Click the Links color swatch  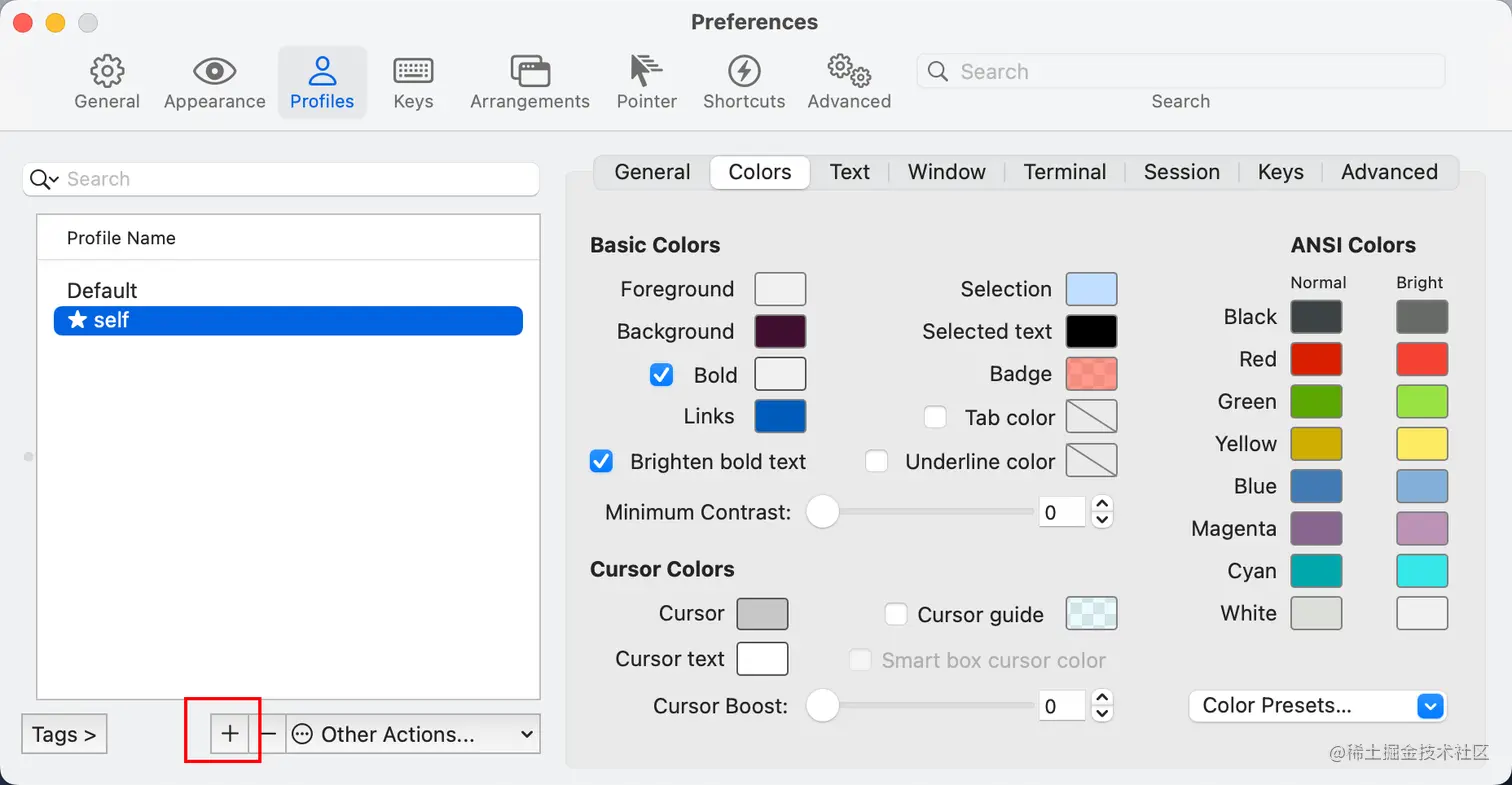(780, 416)
